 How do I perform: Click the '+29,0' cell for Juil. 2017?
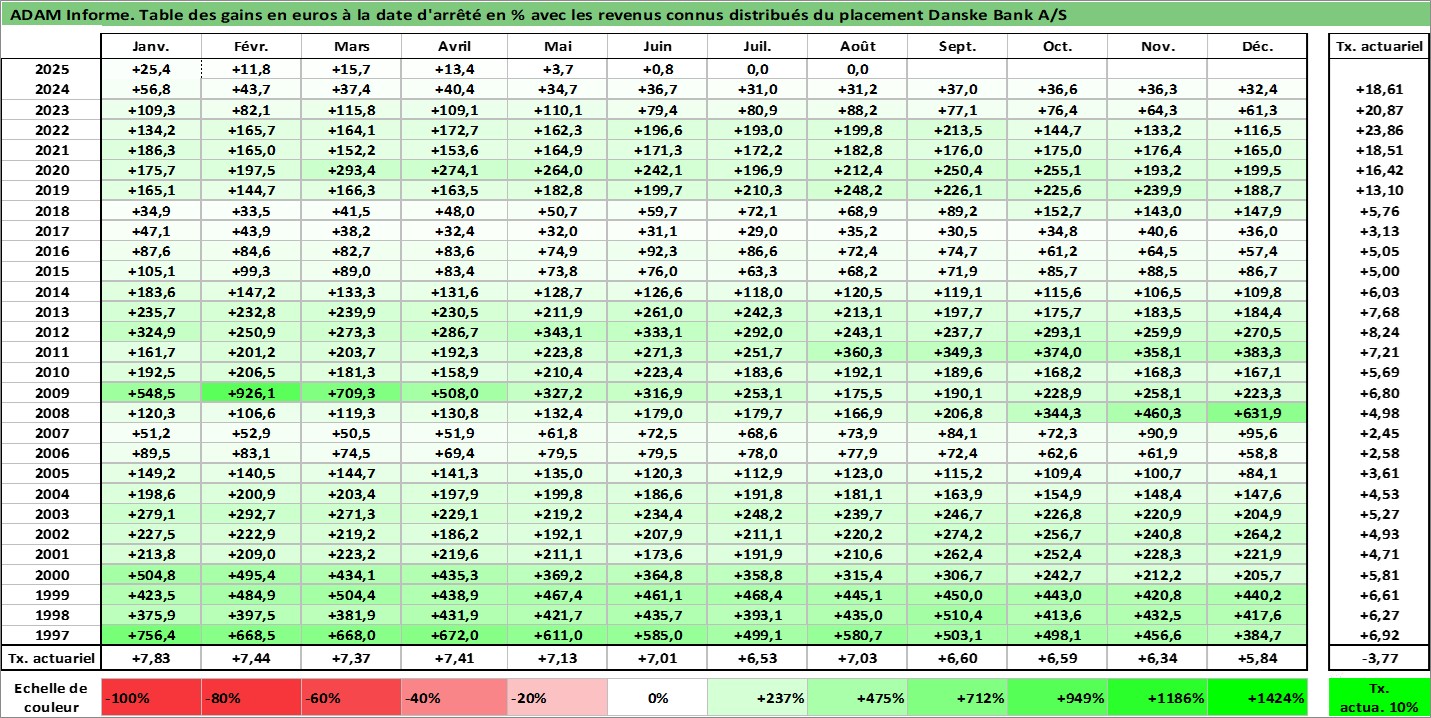pos(757,231)
